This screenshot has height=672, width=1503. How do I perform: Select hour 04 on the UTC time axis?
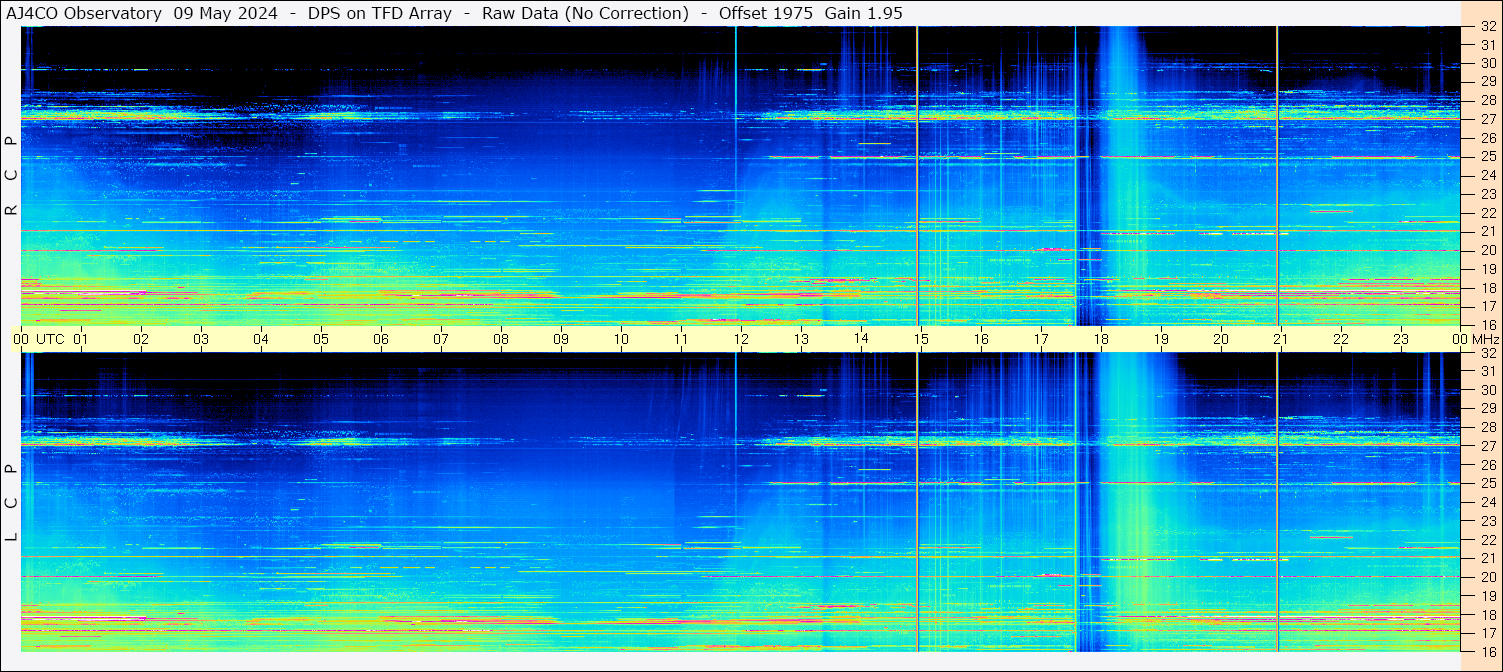pos(261,339)
